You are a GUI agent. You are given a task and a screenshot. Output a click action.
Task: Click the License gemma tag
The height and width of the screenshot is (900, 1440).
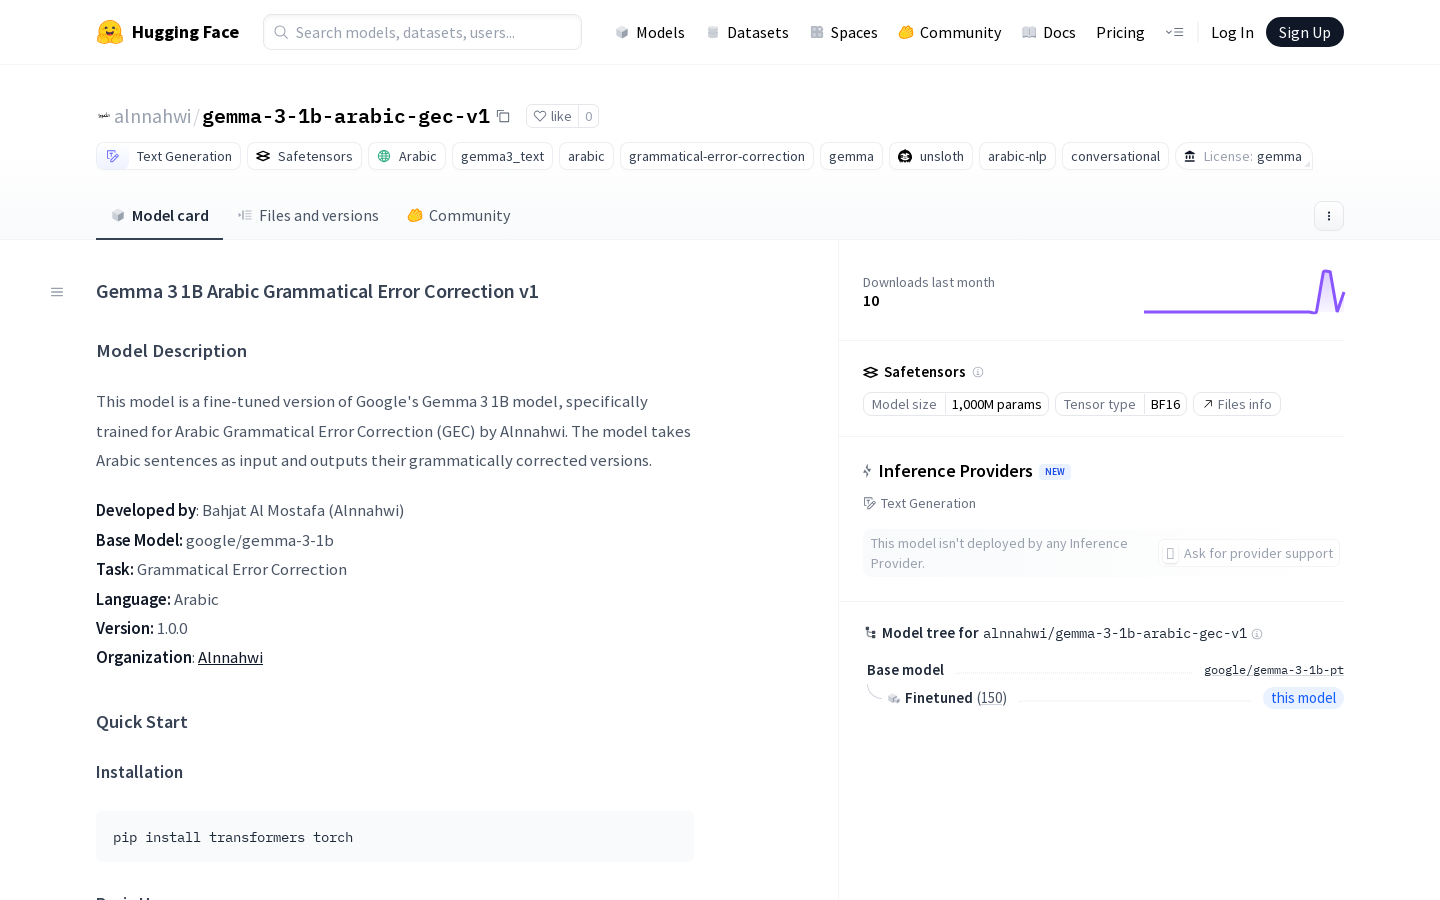coord(1243,156)
